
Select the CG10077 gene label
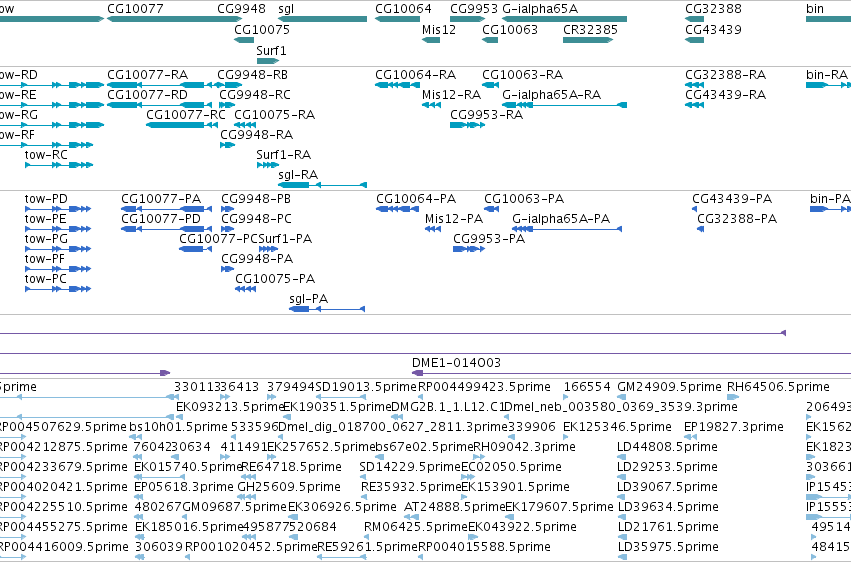135,9
